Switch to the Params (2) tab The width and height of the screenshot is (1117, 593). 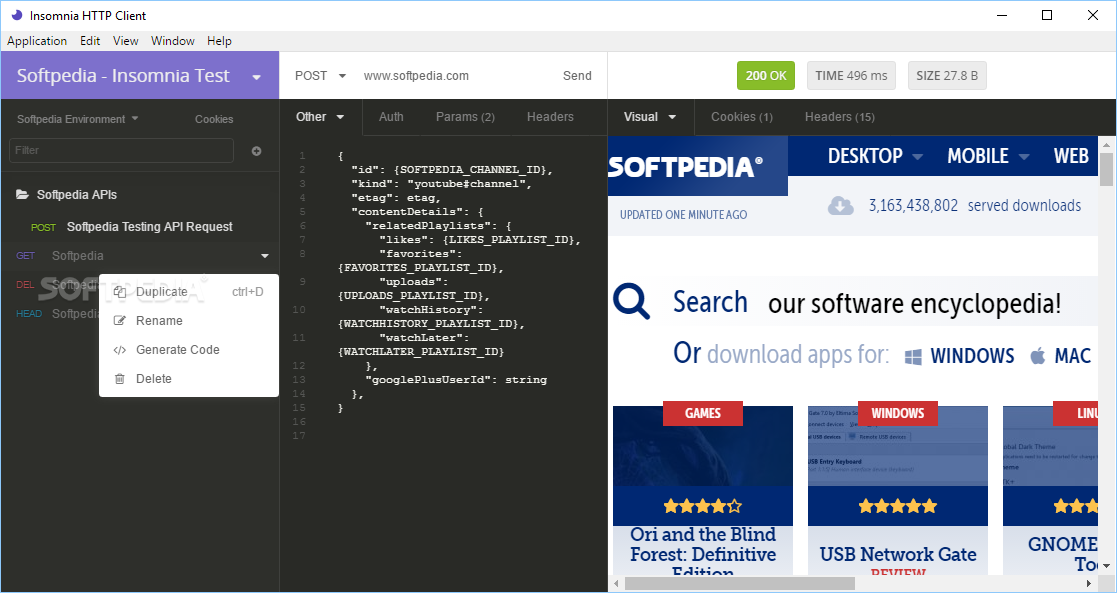tap(465, 117)
